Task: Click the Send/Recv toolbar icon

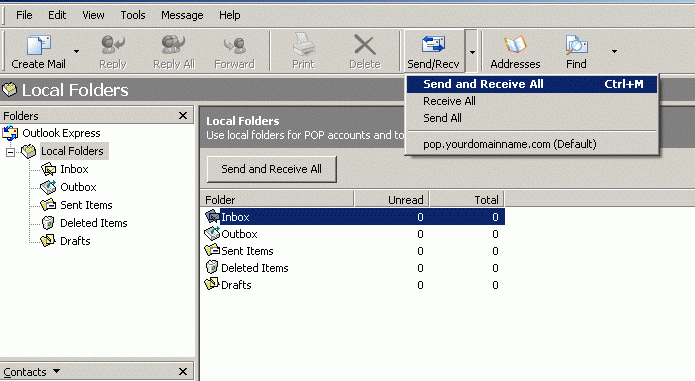Action: [433, 45]
